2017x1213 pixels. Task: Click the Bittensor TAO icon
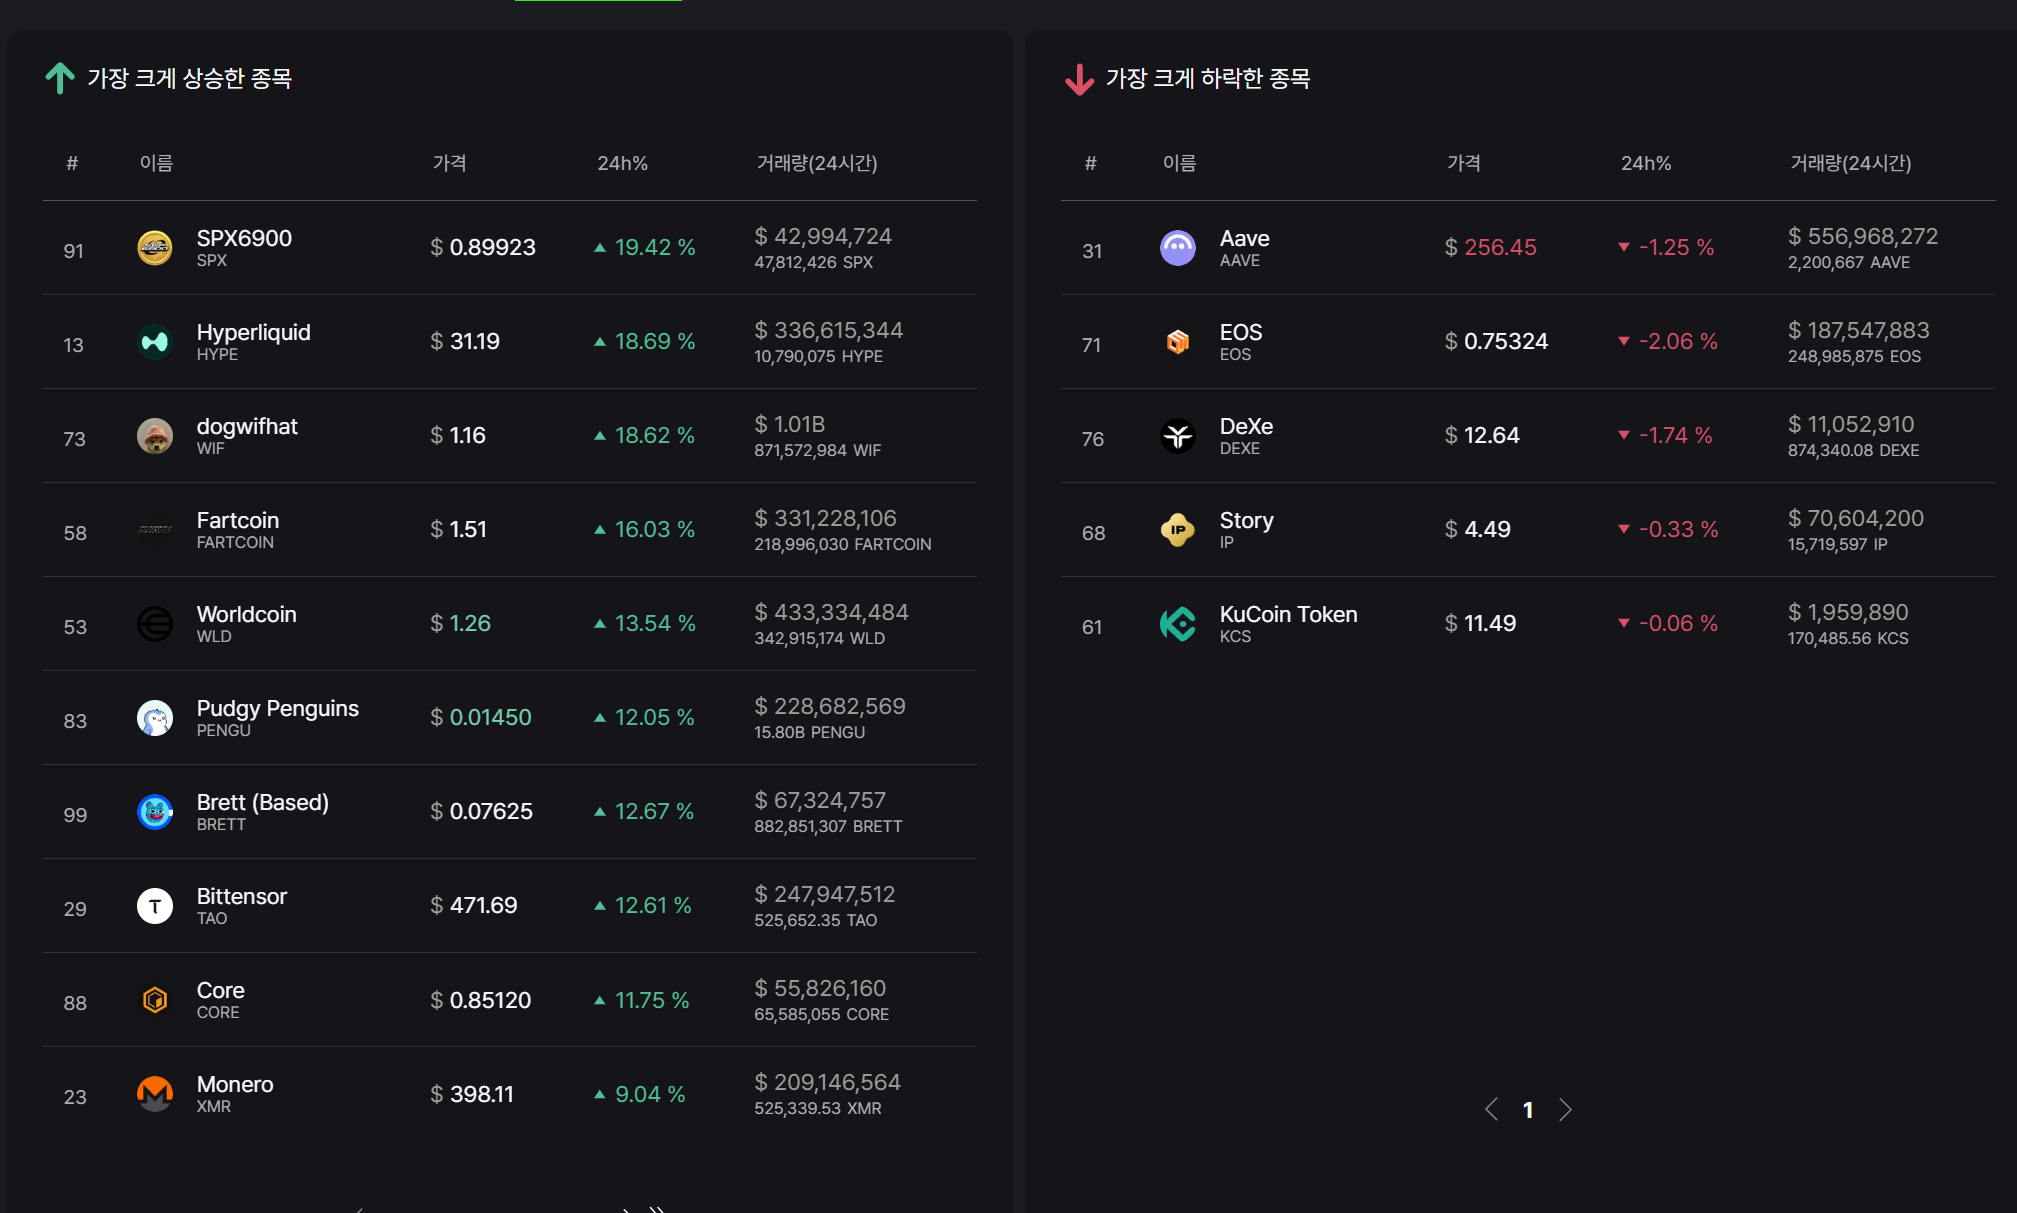pyautogui.click(x=155, y=906)
